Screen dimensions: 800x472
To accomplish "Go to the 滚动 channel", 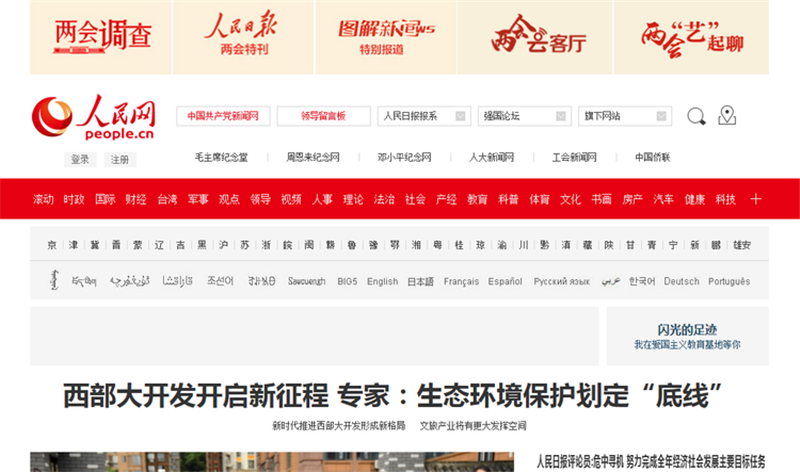I will pos(43,199).
